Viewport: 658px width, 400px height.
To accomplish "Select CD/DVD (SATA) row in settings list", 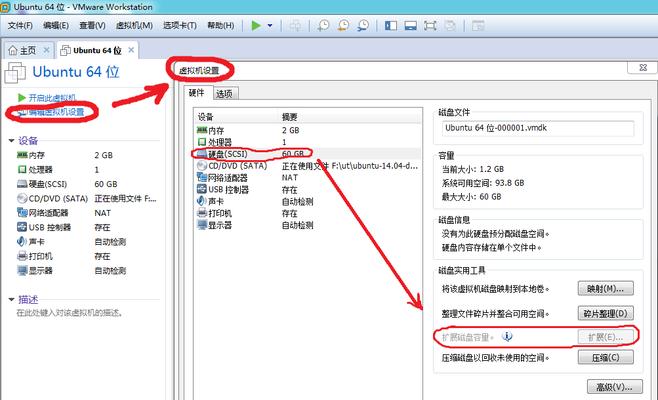I will (308, 166).
